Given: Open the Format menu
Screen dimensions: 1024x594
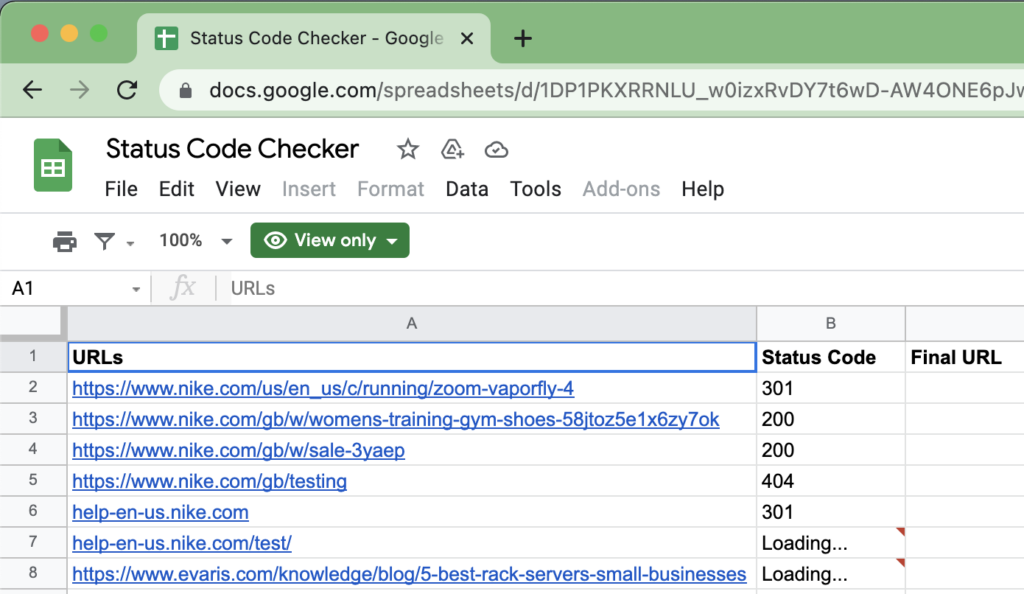Looking at the screenshot, I should pyautogui.click(x=390, y=189).
